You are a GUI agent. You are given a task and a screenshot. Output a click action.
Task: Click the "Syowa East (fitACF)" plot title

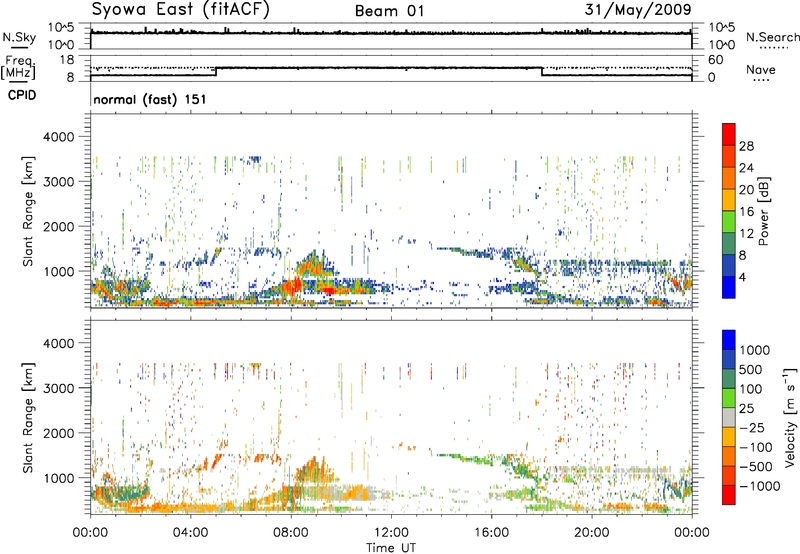click(x=181, y=9)
